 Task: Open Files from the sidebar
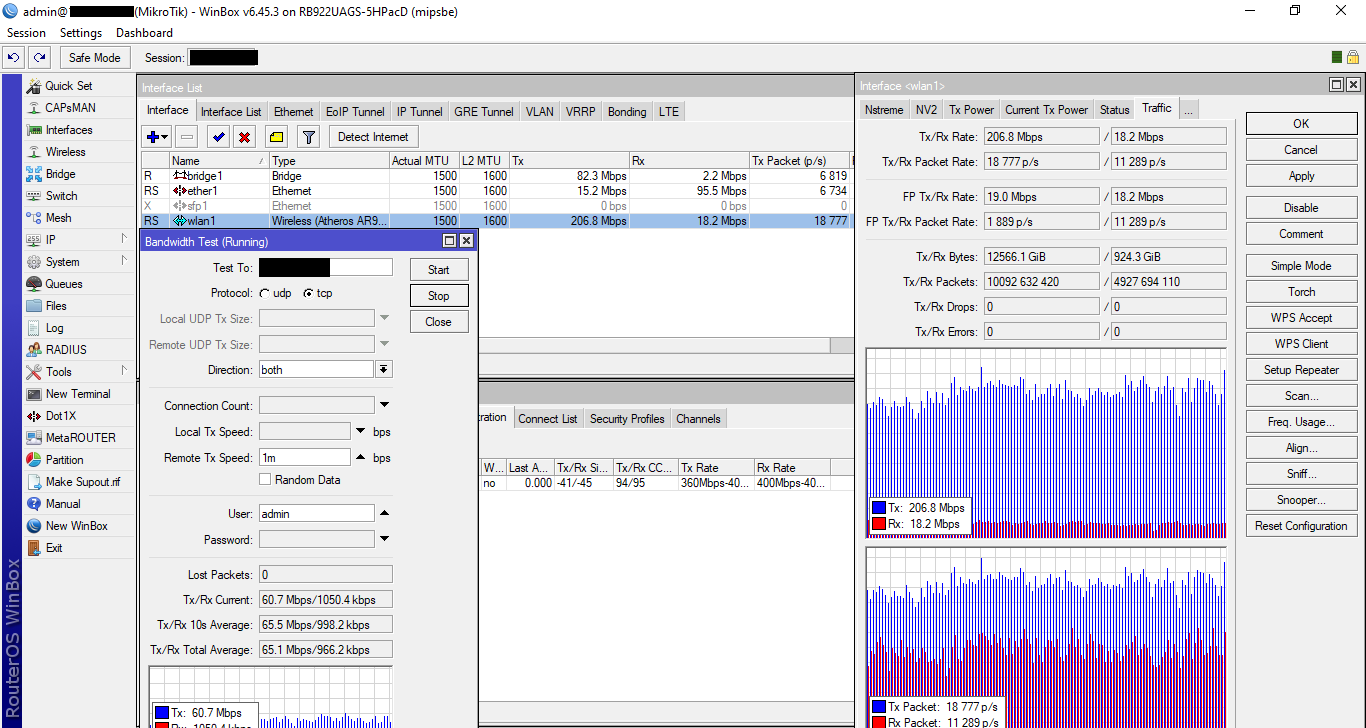click(56, 306)
